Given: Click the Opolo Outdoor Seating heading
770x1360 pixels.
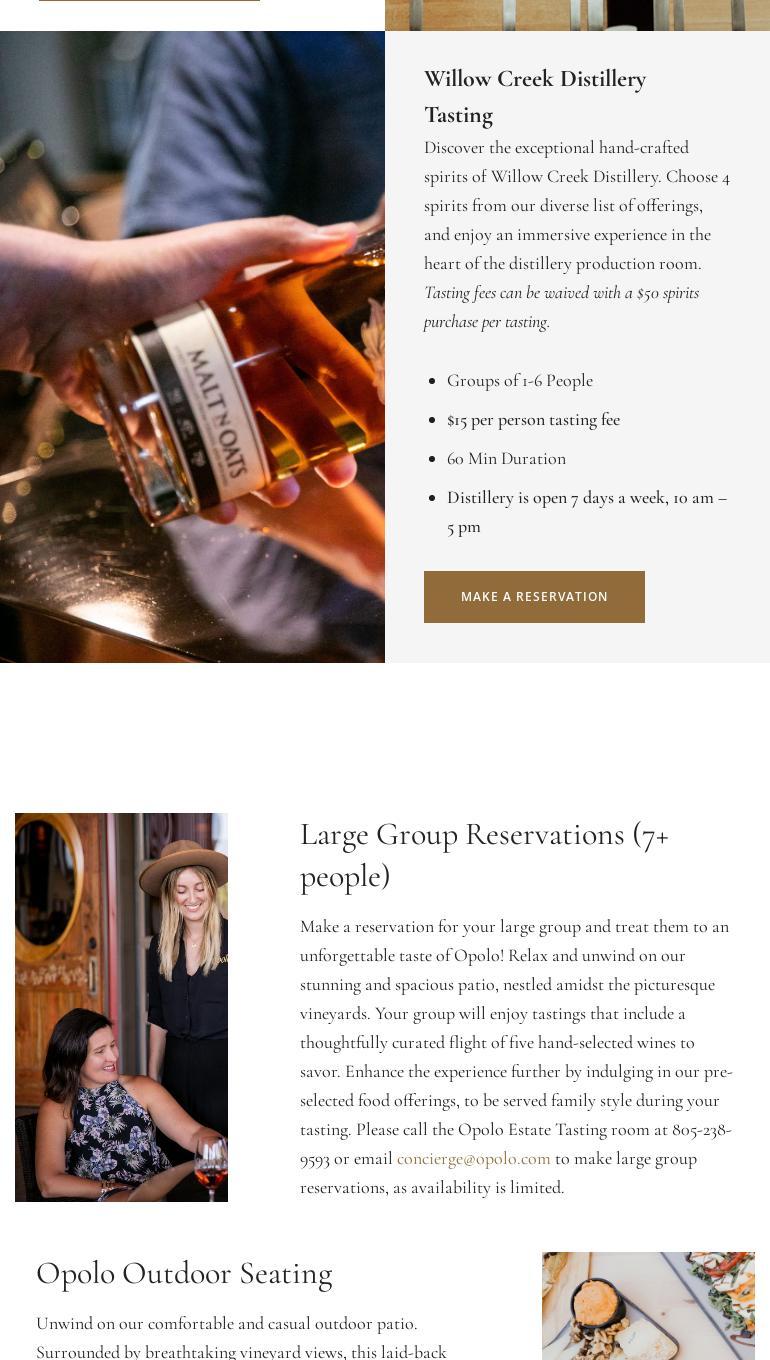Looking at the screenshot, I should point(184,1273).
